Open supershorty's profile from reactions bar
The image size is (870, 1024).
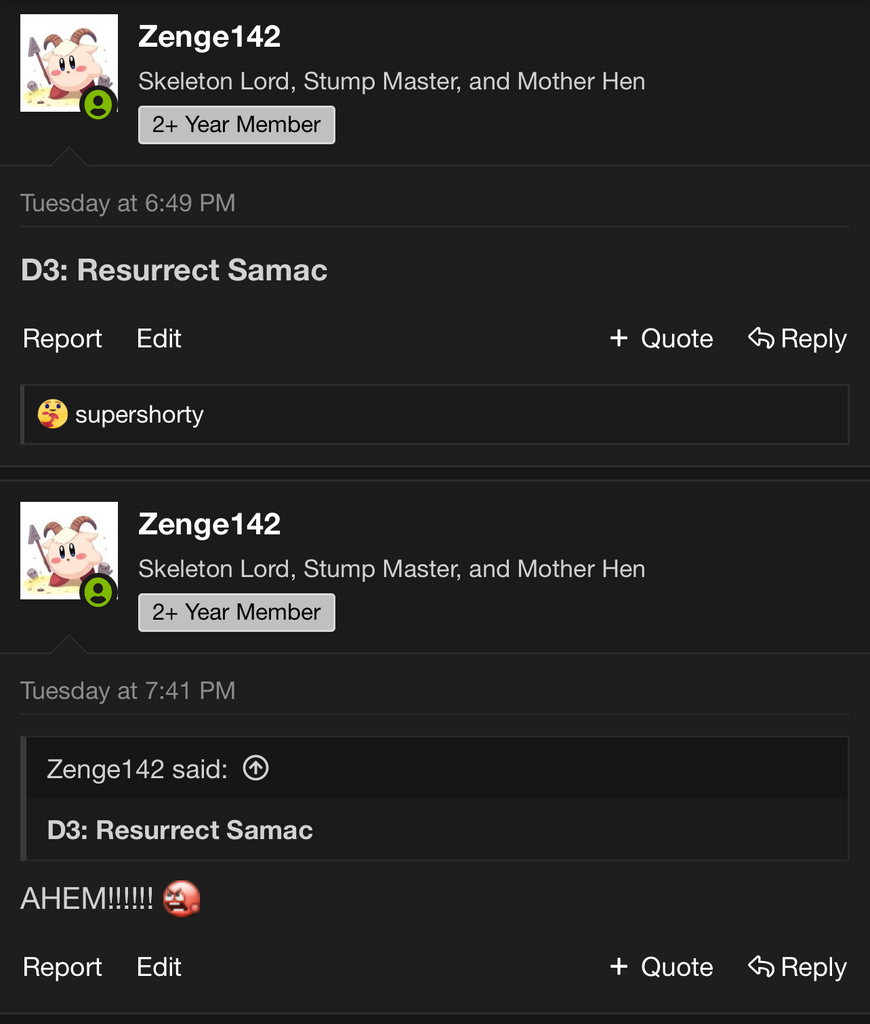(139, 415)
